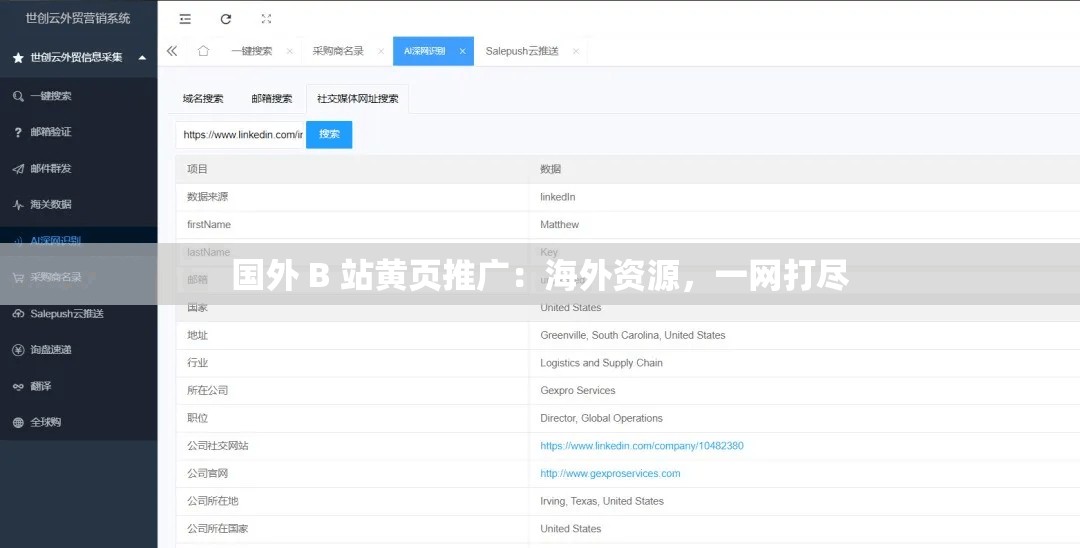Screen dimensions: 1080x548
Task: Click the double-left arrow tab scroll icon
Action: pos(172,51)
